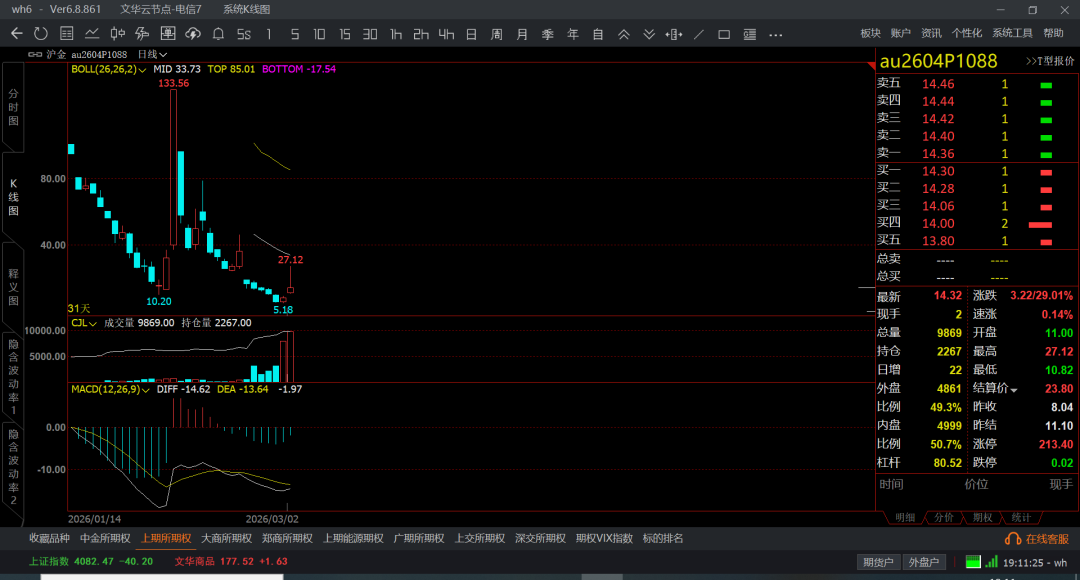Viewport: 1080px width, 580px height.
Task: Open the 统计 tab
Action: point(1021,517)
